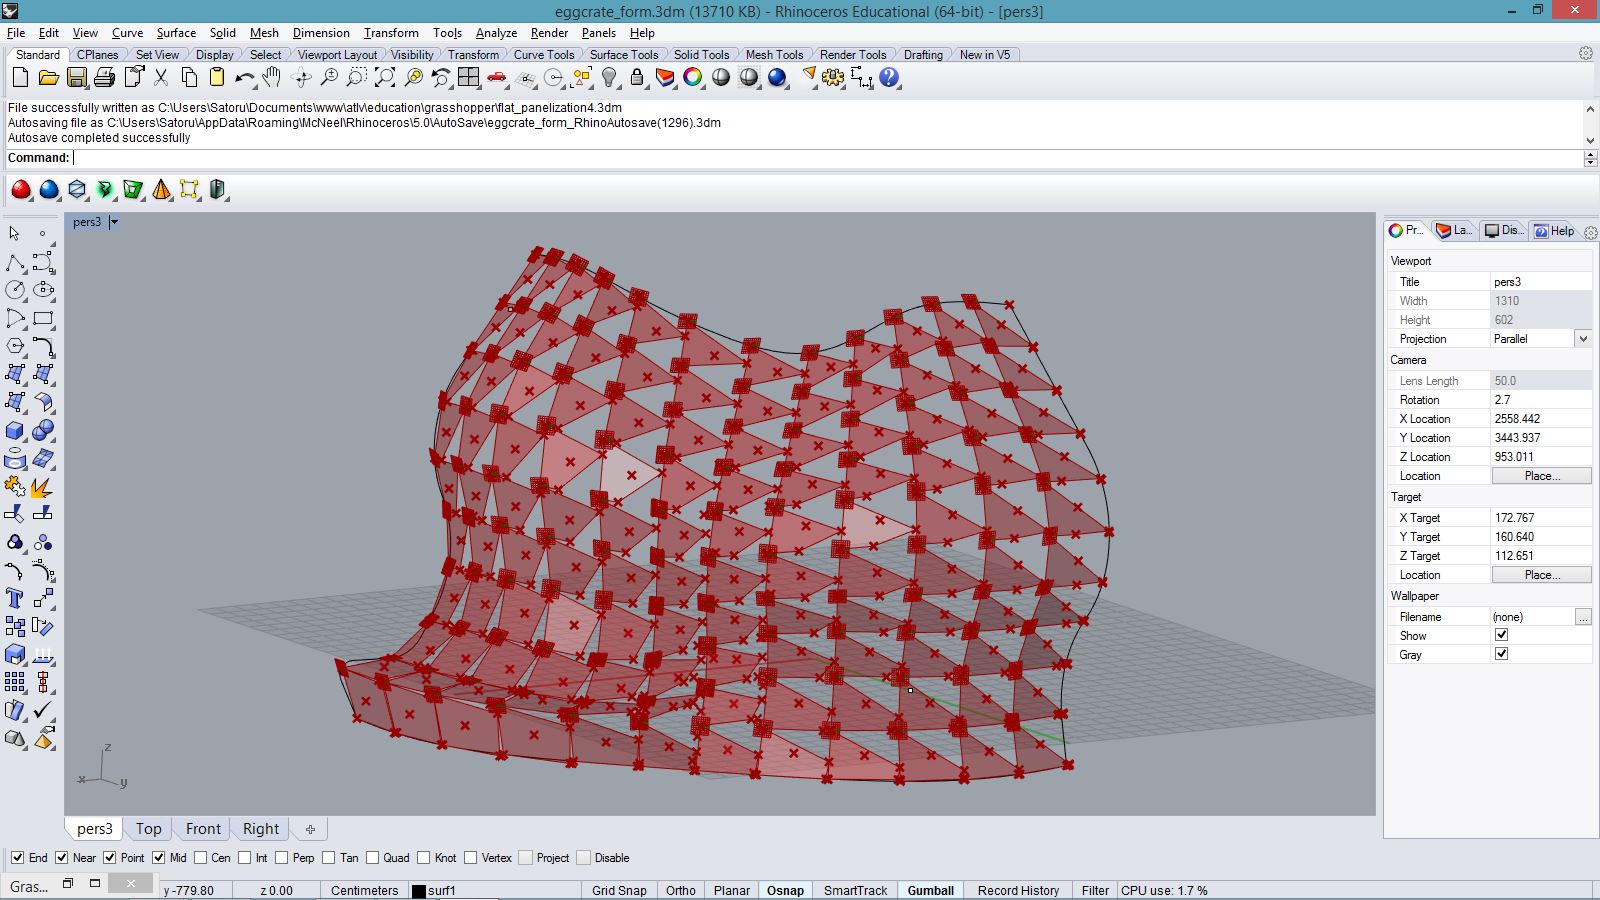The height and width of the screenshot is (900, 1600).
Task: Click the Undo arrow icon
Action: pyautogui.click(x=243, y=78)
